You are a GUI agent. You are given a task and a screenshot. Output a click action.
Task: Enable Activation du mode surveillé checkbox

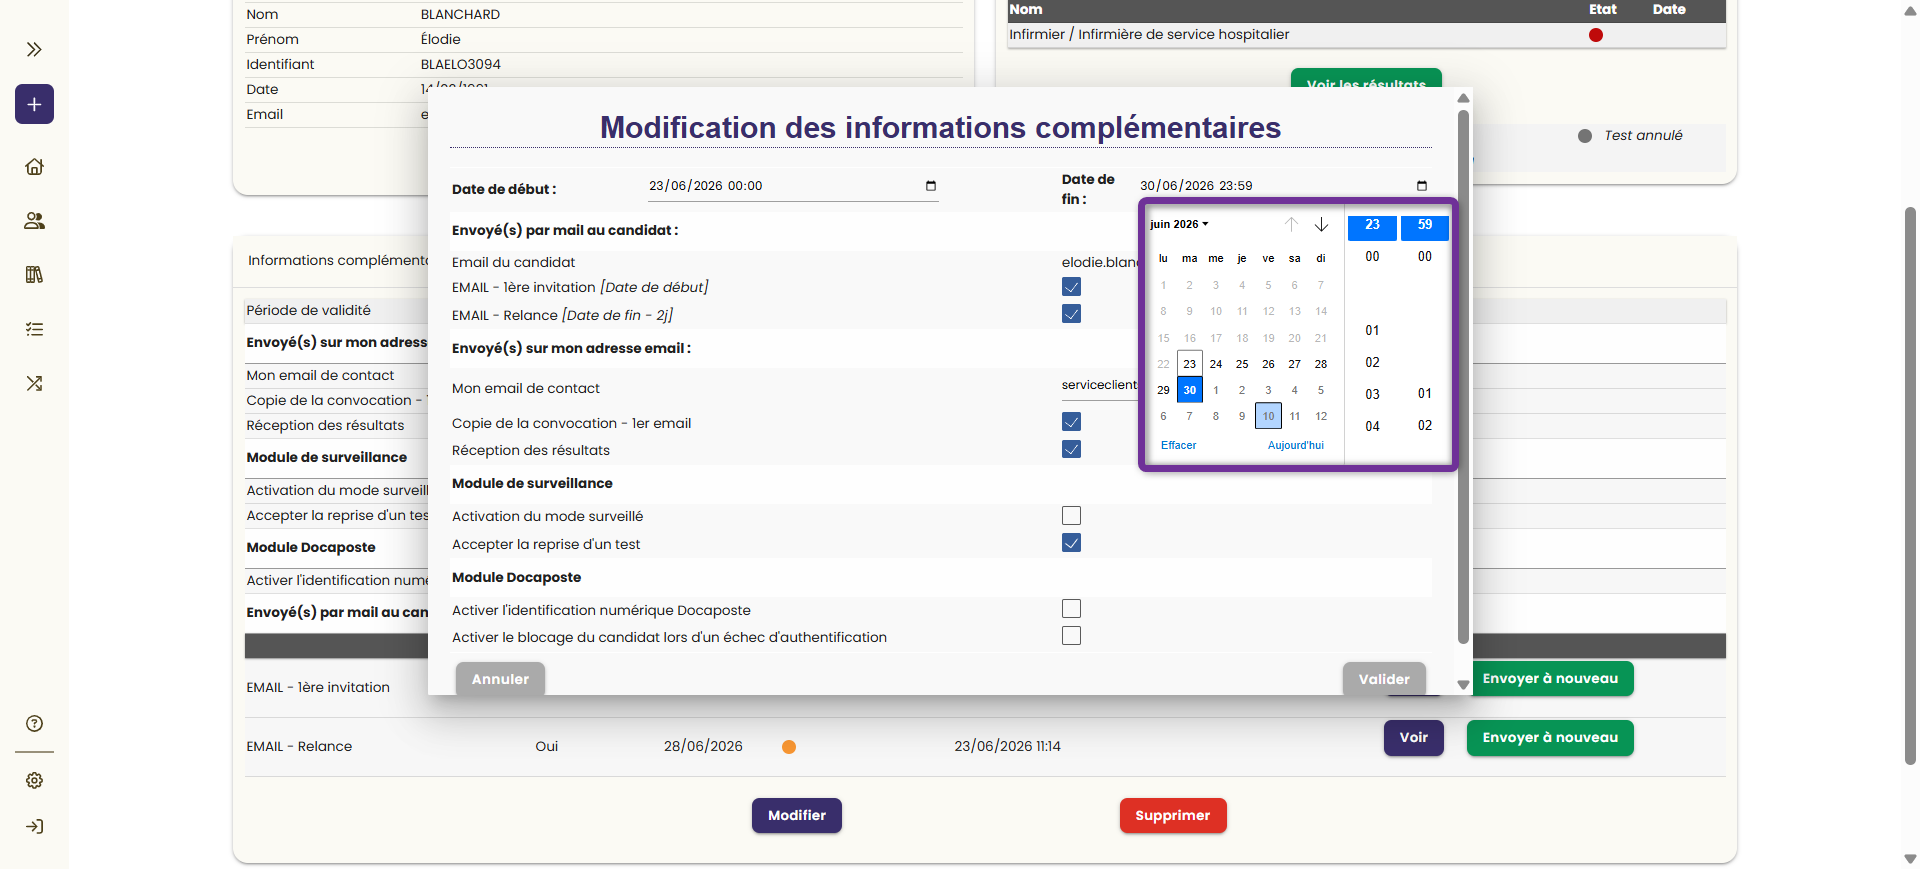(x=1071, y=516)
